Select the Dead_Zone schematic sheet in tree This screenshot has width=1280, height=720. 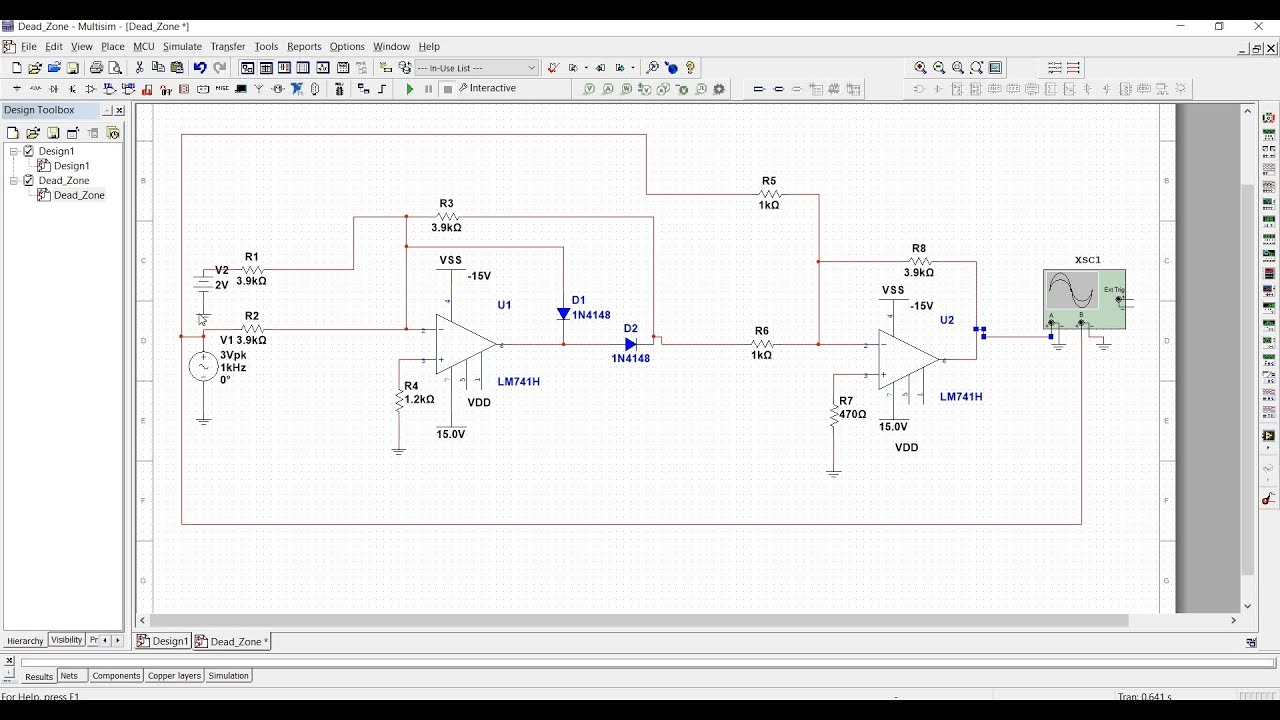[x=79, y=196]
